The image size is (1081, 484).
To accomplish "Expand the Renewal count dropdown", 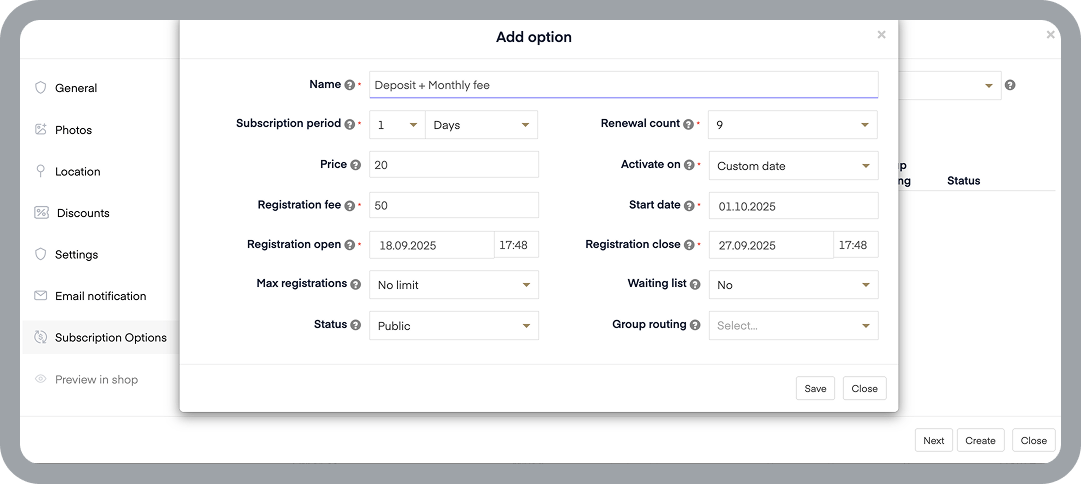I will click(x=793, y=125).
